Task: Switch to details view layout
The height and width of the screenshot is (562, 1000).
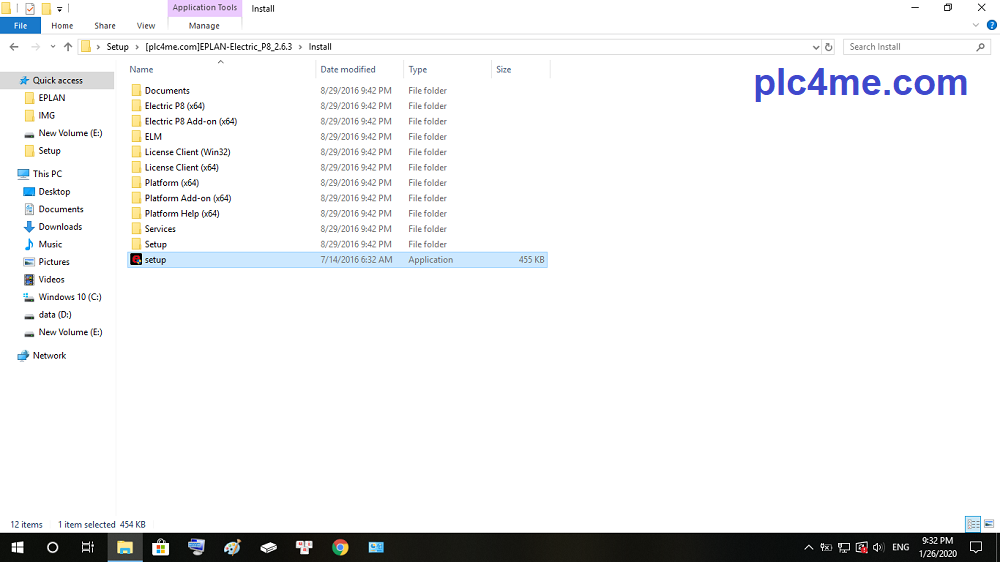Action: (x=972, y=524)
